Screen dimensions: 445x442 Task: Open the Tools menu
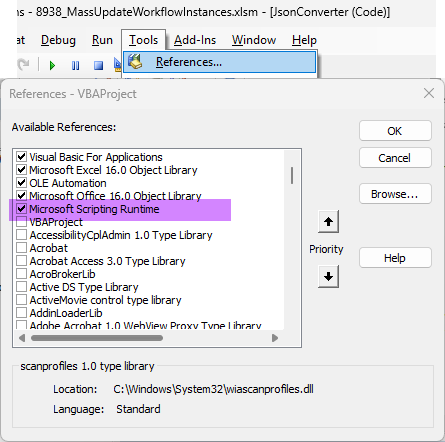pos(143,40)
